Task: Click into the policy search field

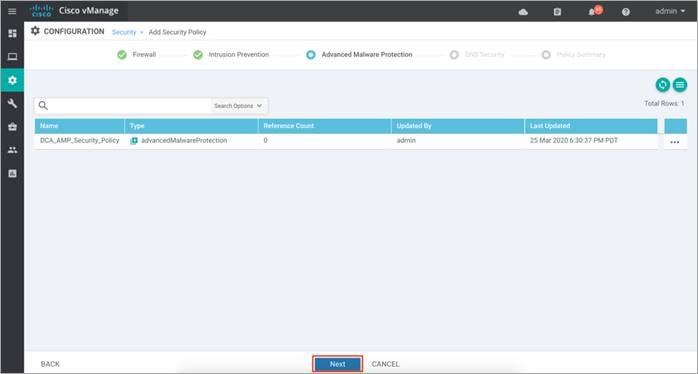Action: pos(129,106)
